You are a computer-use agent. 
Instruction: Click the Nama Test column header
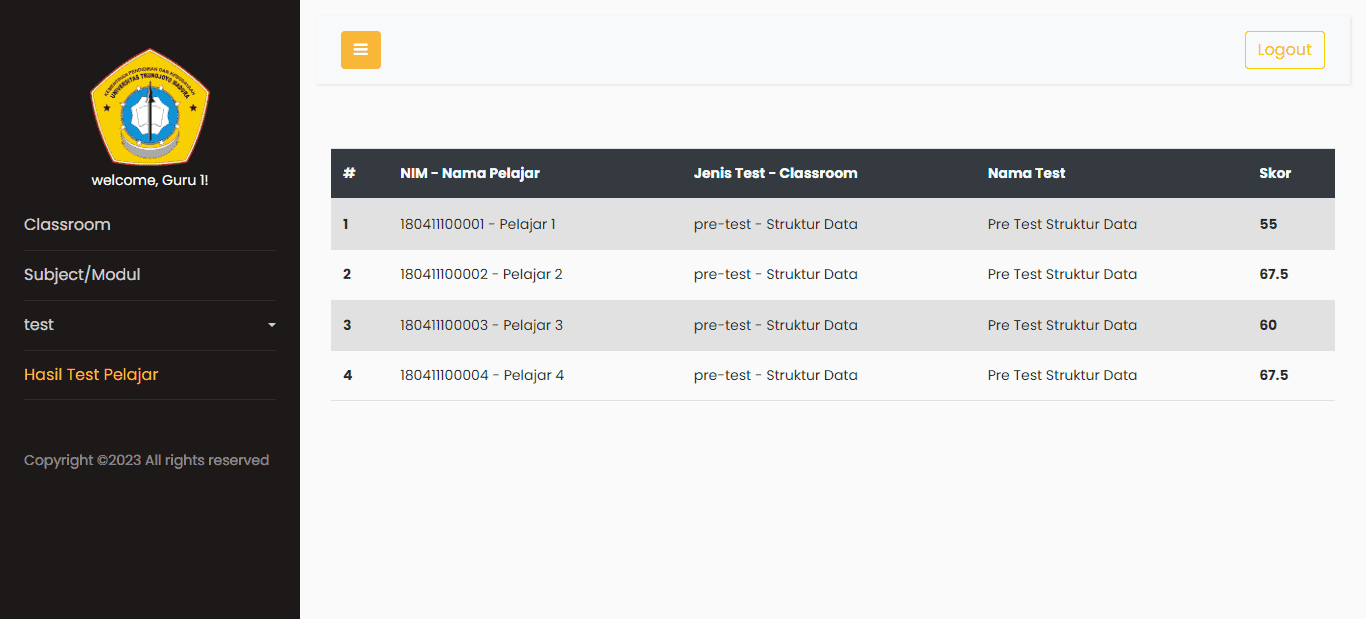1026,172
